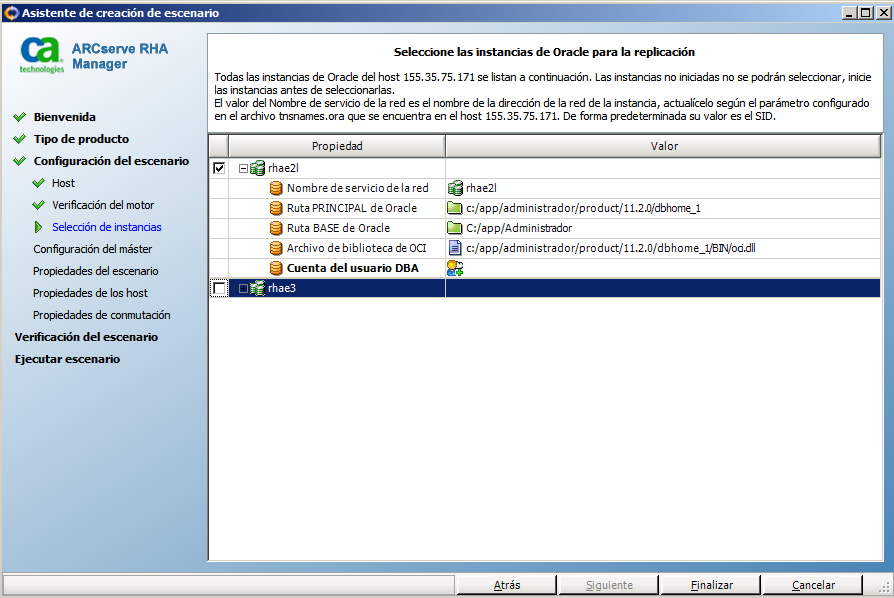Image resolution: width=894 pixels, height=598 pixels.
Task: Click the Propiedad column header
Action: click(337, 146)
